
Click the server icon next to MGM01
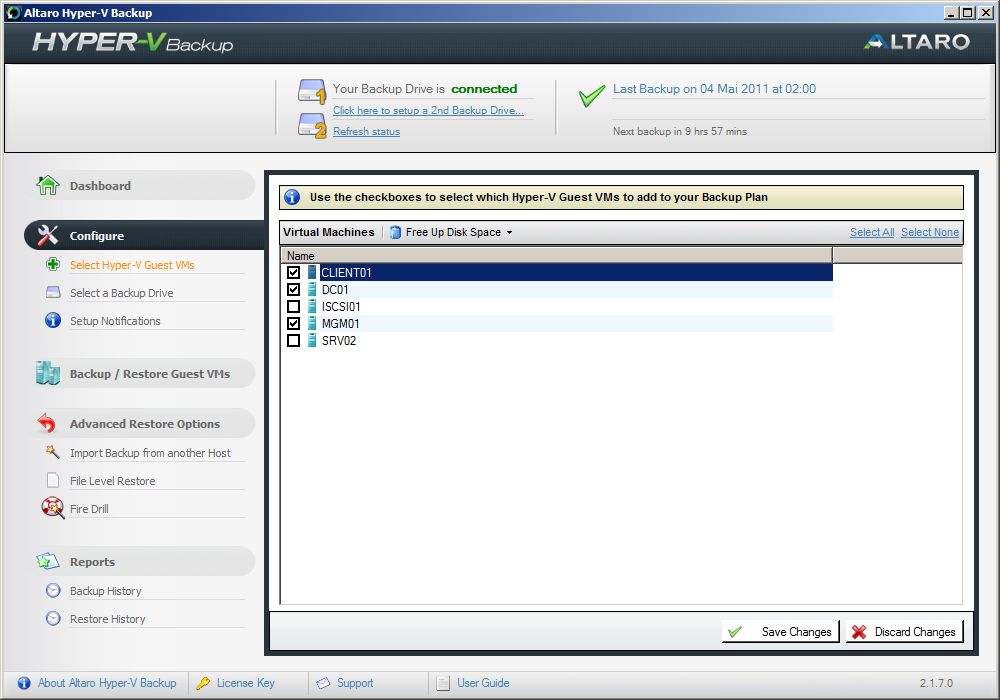pyautogui.click(x=312, y=323)
